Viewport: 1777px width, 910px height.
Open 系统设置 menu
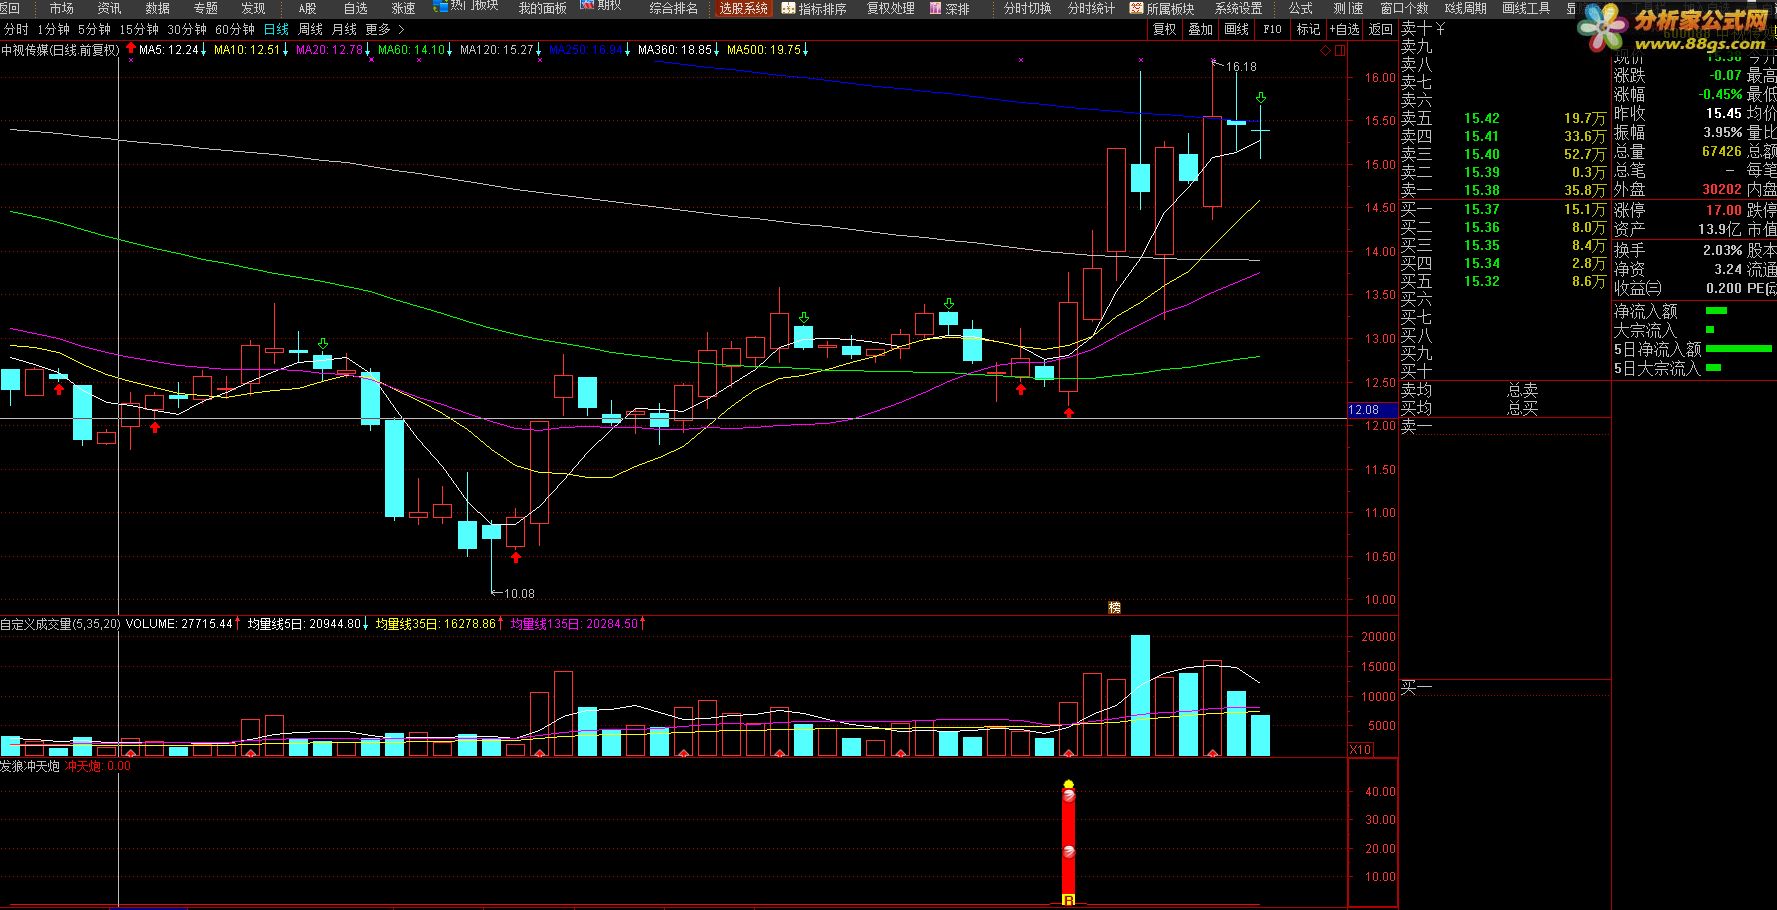[x=1238, y=8]
